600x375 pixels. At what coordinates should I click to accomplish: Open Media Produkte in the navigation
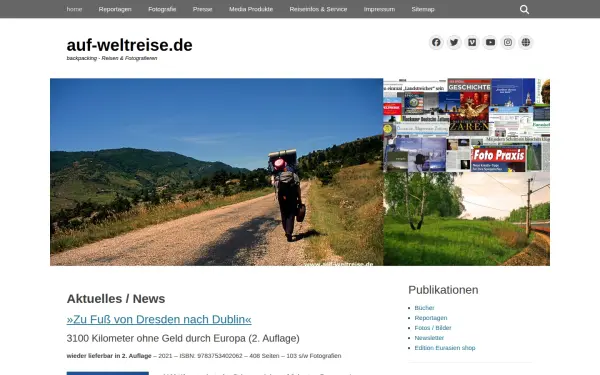click(x=251, y=9)
